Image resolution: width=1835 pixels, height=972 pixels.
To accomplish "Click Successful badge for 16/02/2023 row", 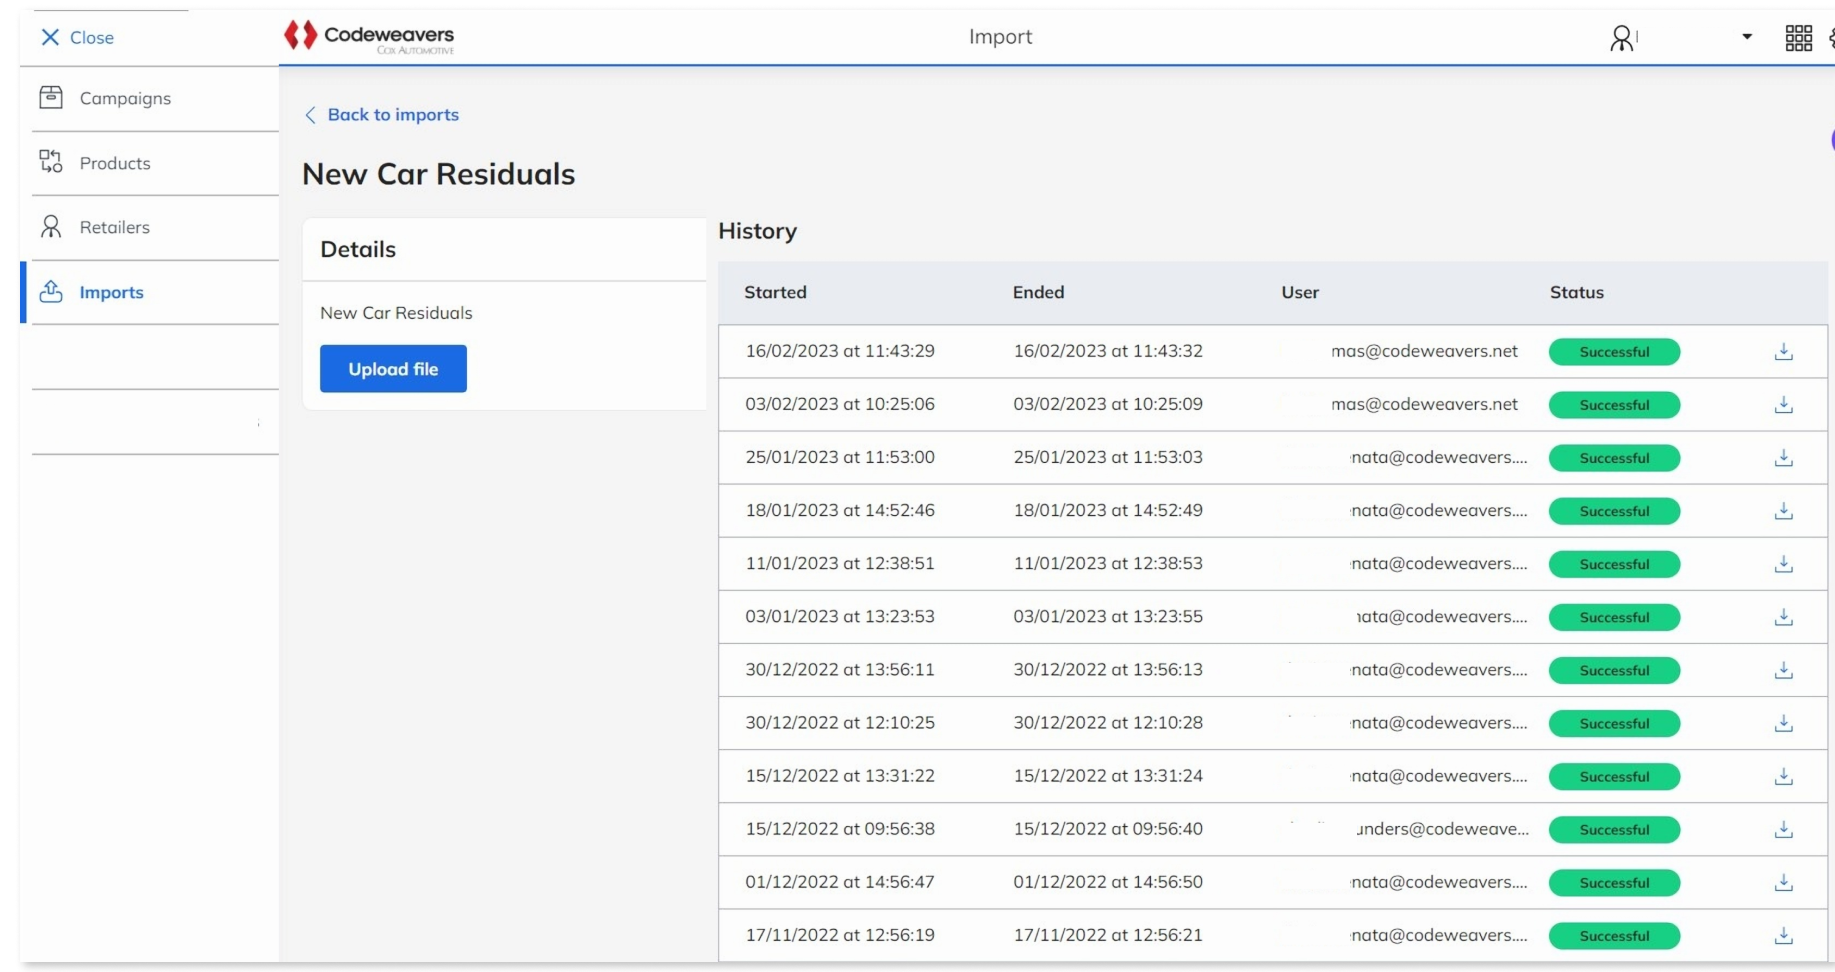I will coord(1614,352).
